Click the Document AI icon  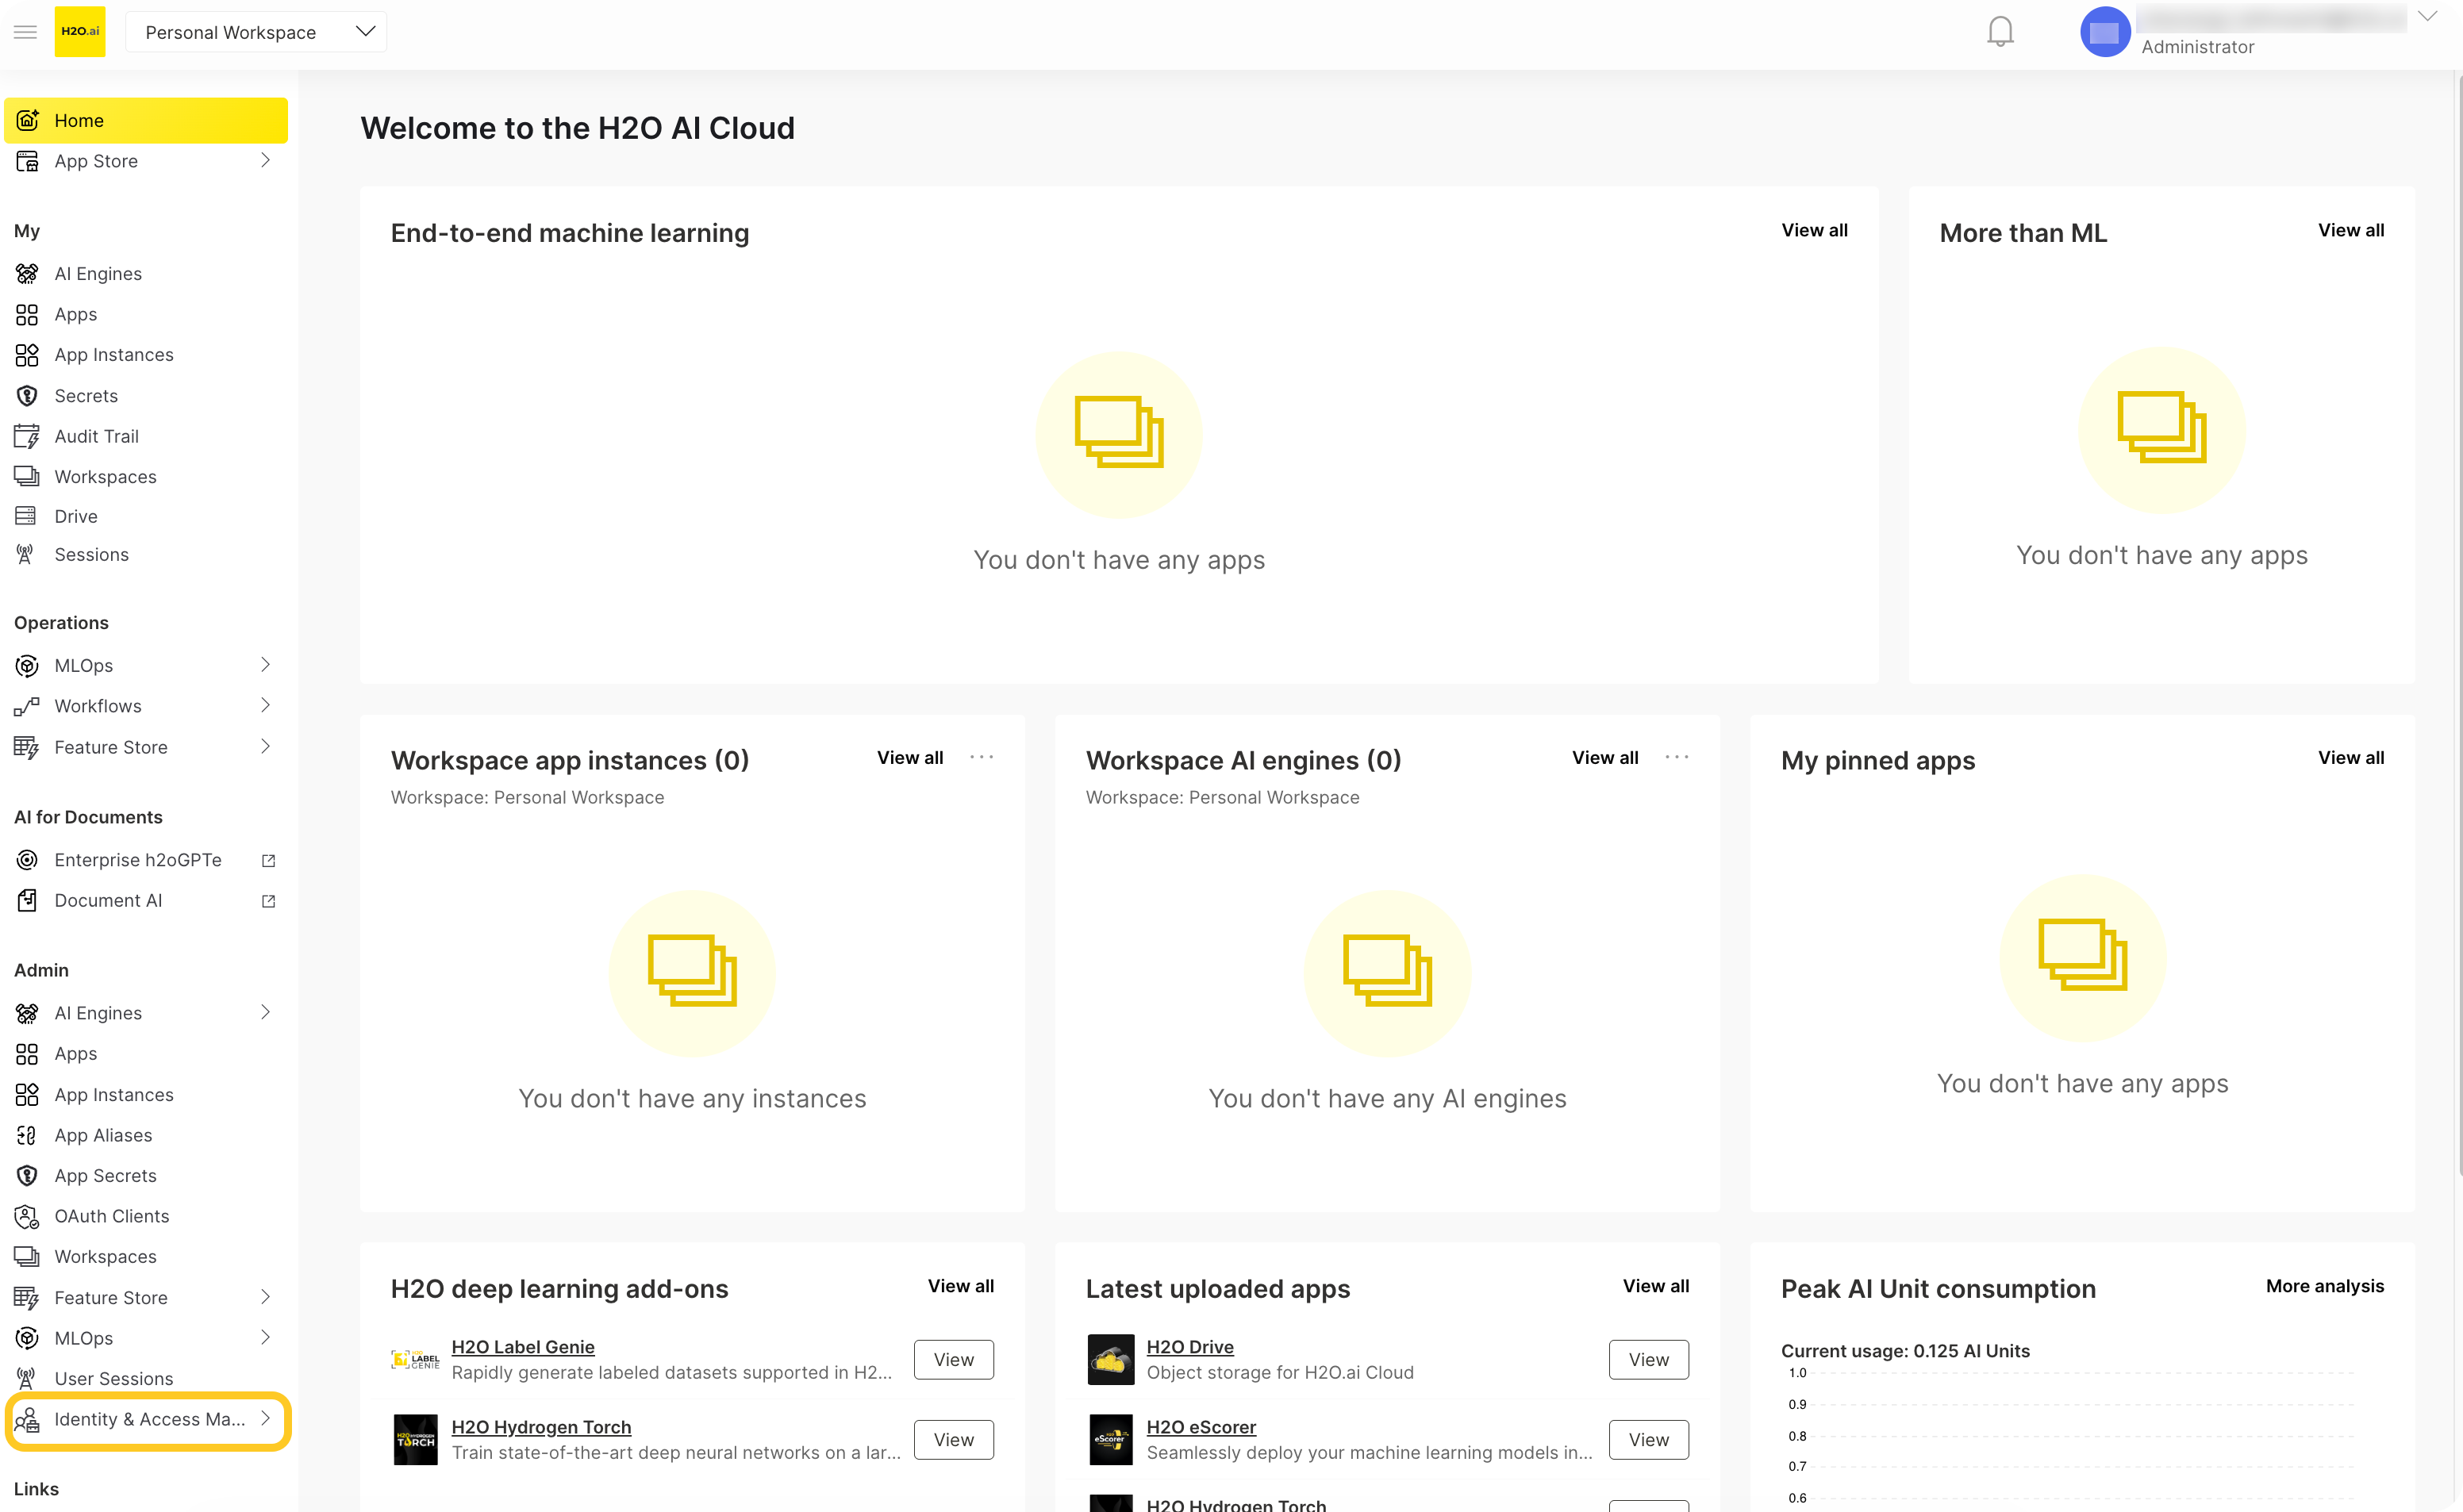pos(27,900)
